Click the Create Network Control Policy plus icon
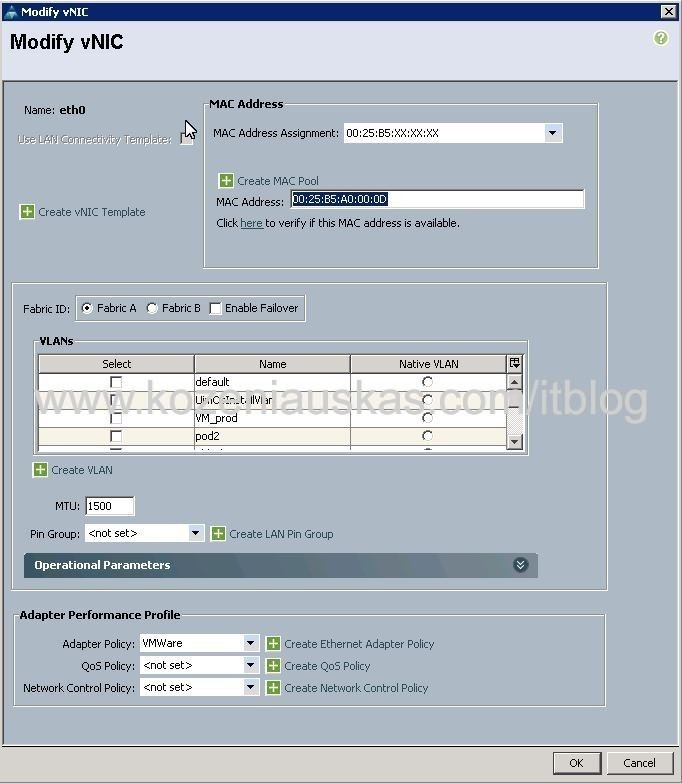Image resolution: width=682 pixels, height=783 pixels. point(273,688)
